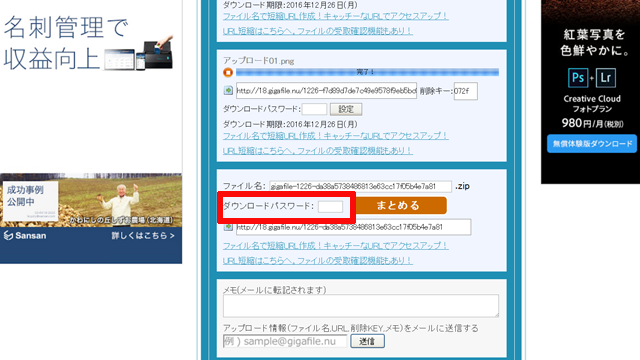Click the 削除キー field showing 072f
The width and height of the screenshot is (640, 360).
tap(465, 91)
